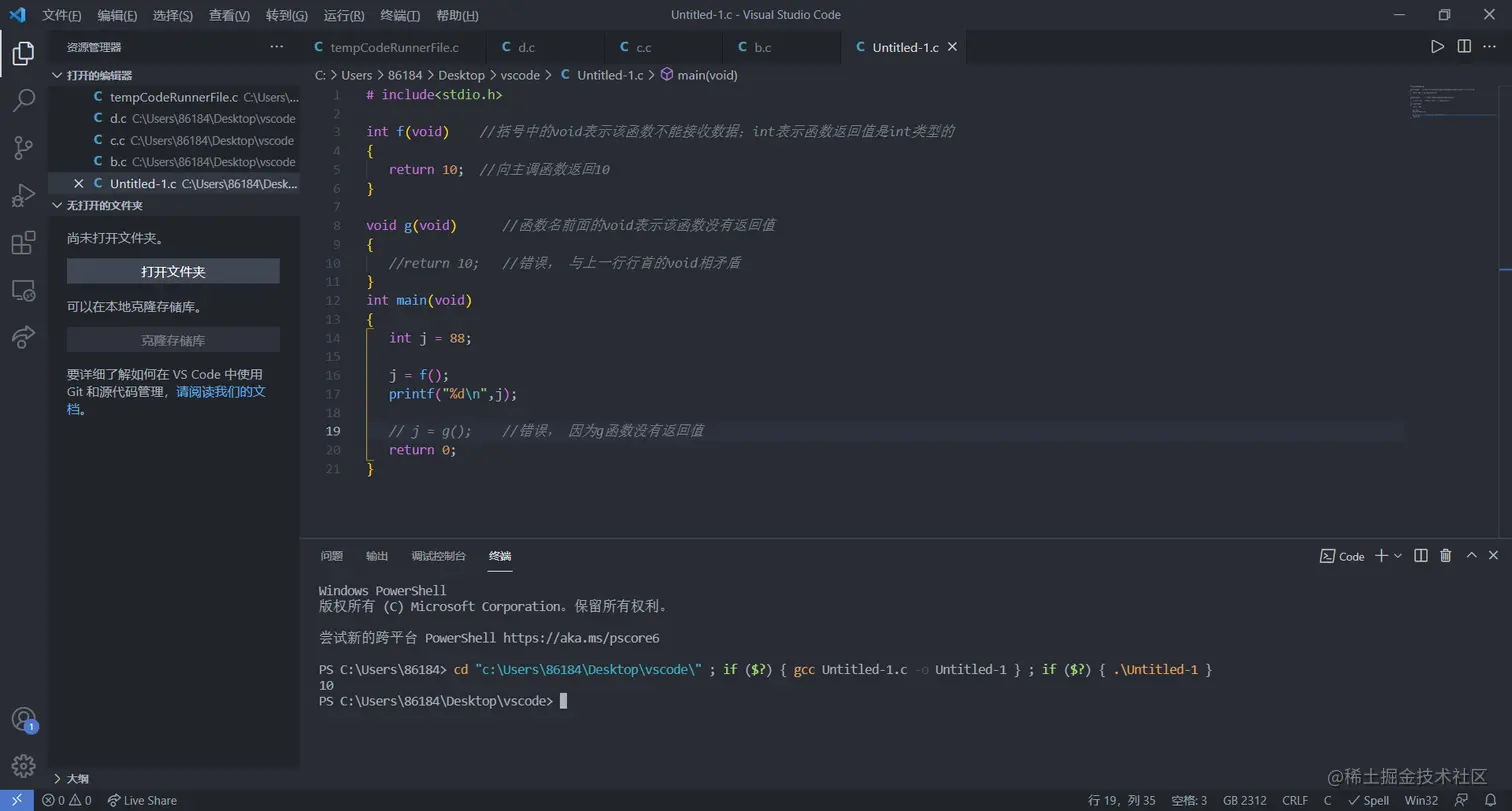The width and height of the screenshot is (1512, 811).
Task: Maximize the panel with up chevron
Action: tap(1471, 556)
